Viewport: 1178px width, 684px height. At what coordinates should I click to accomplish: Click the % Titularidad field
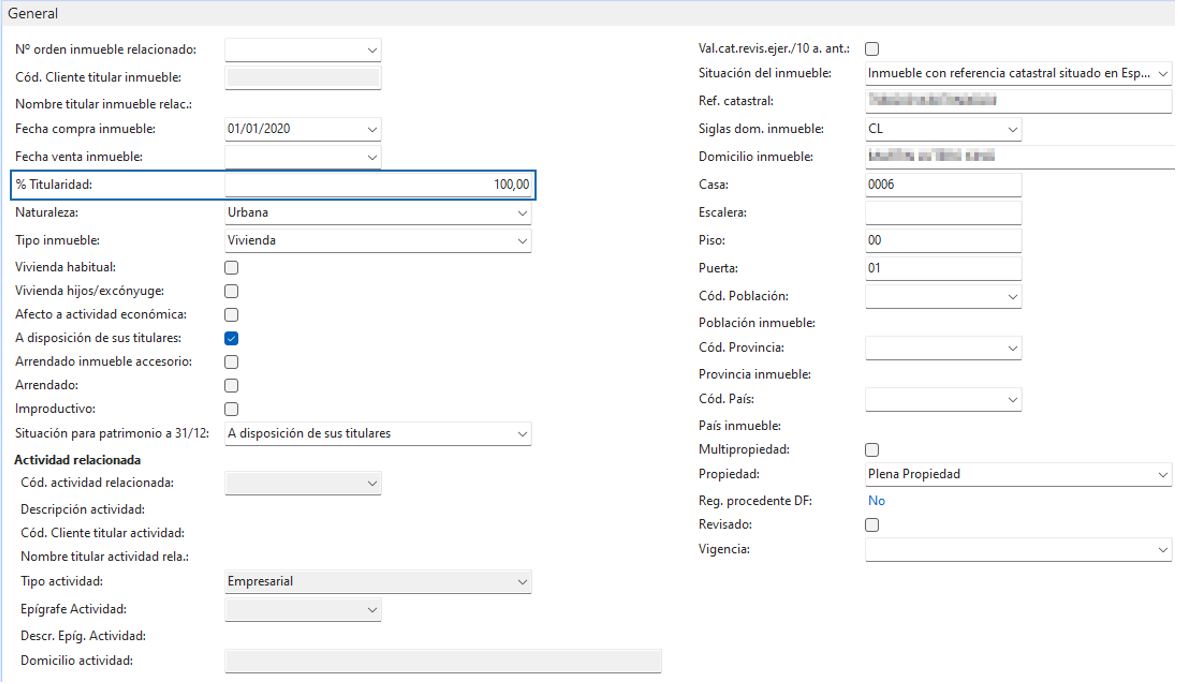pyautogui.click(x=378, y=185)
